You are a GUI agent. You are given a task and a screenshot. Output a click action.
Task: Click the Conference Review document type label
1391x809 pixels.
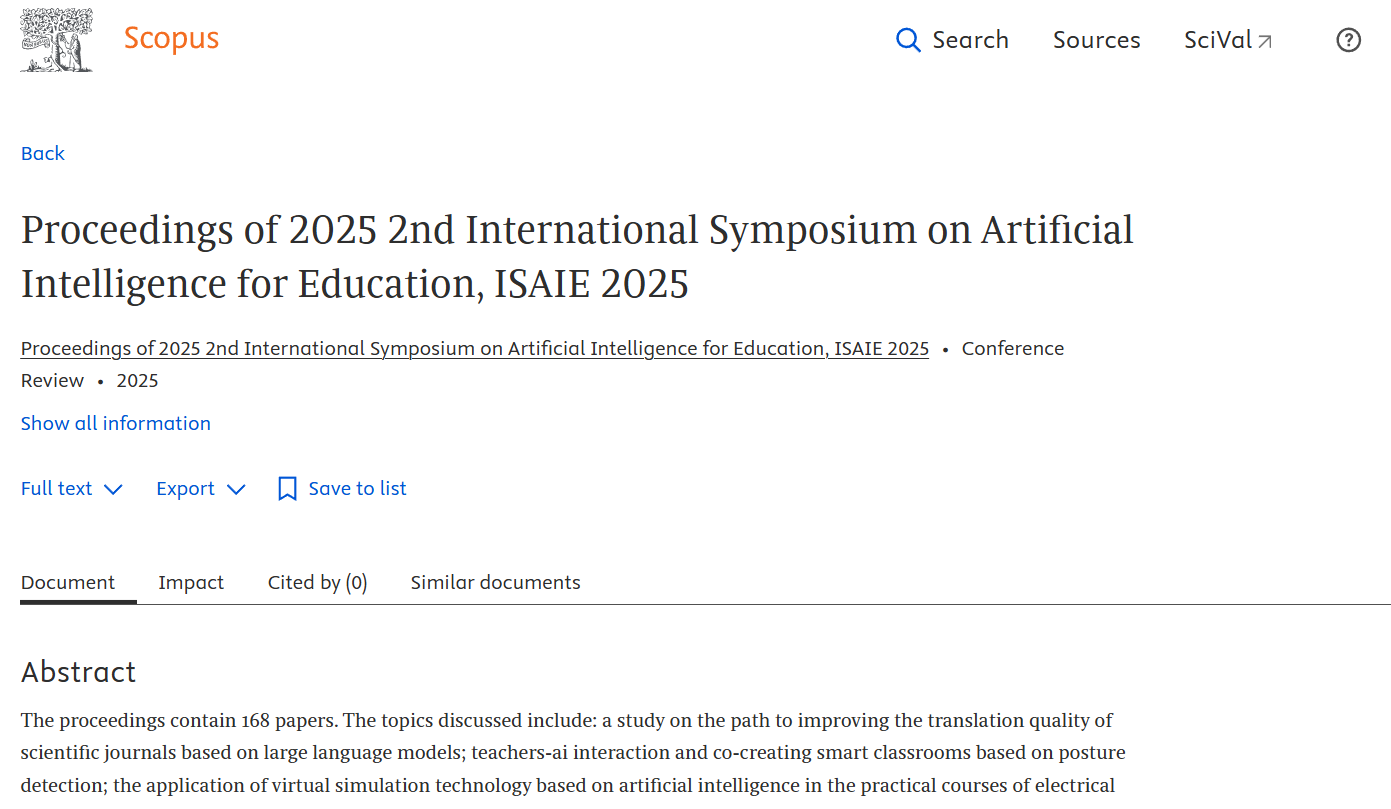click(x=1012, y=349)
